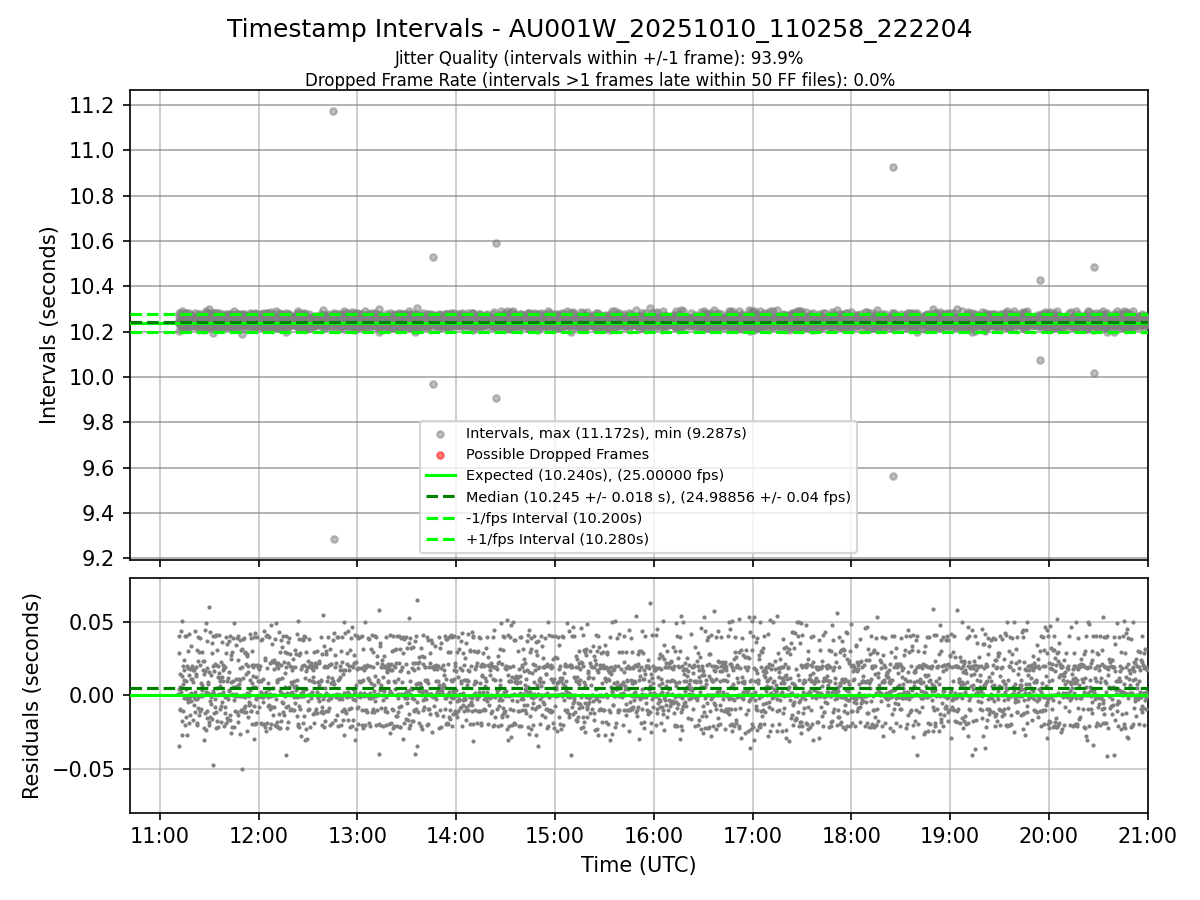
Task: Click the '13:00' time tick label
Action: [x=358, y=834]
